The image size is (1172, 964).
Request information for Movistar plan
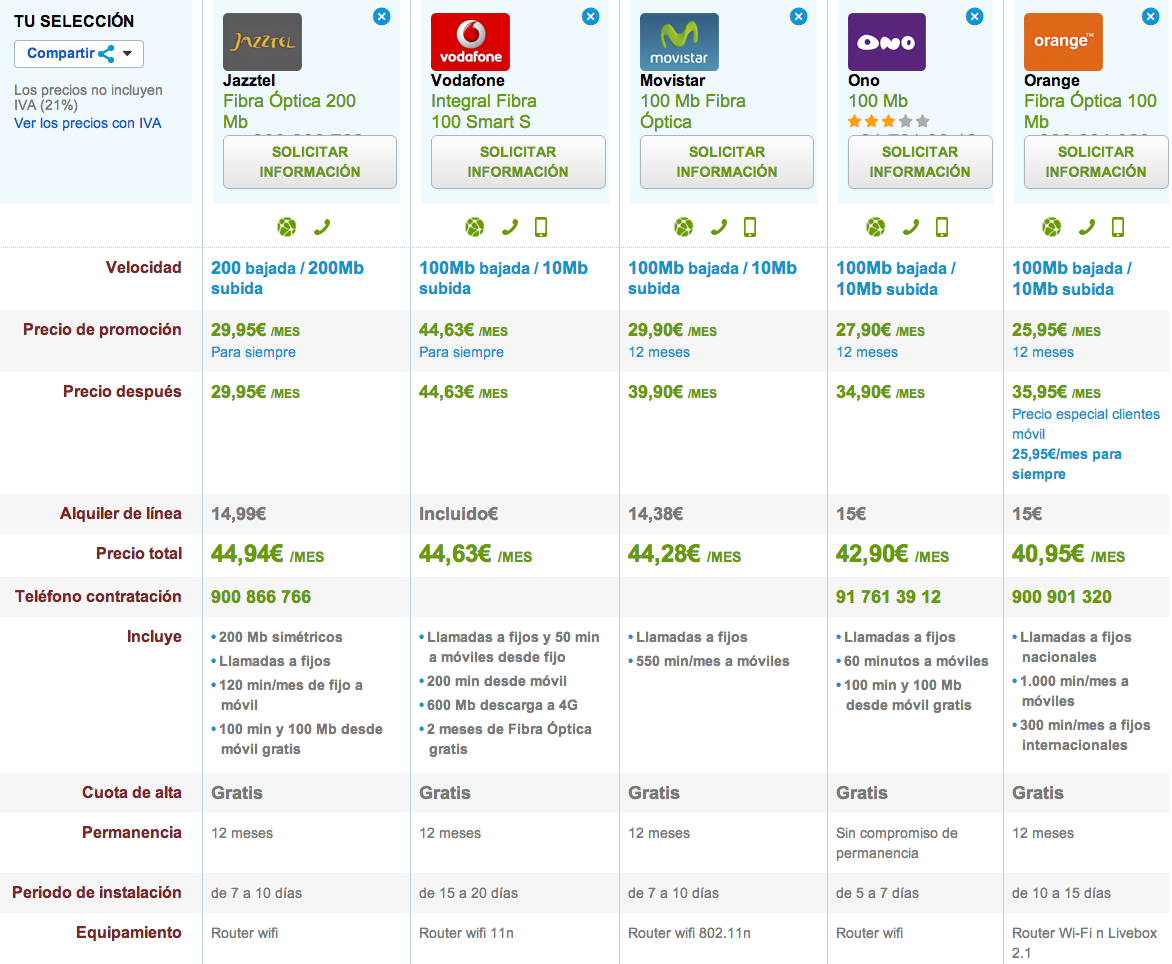click(x=727, y=161)
